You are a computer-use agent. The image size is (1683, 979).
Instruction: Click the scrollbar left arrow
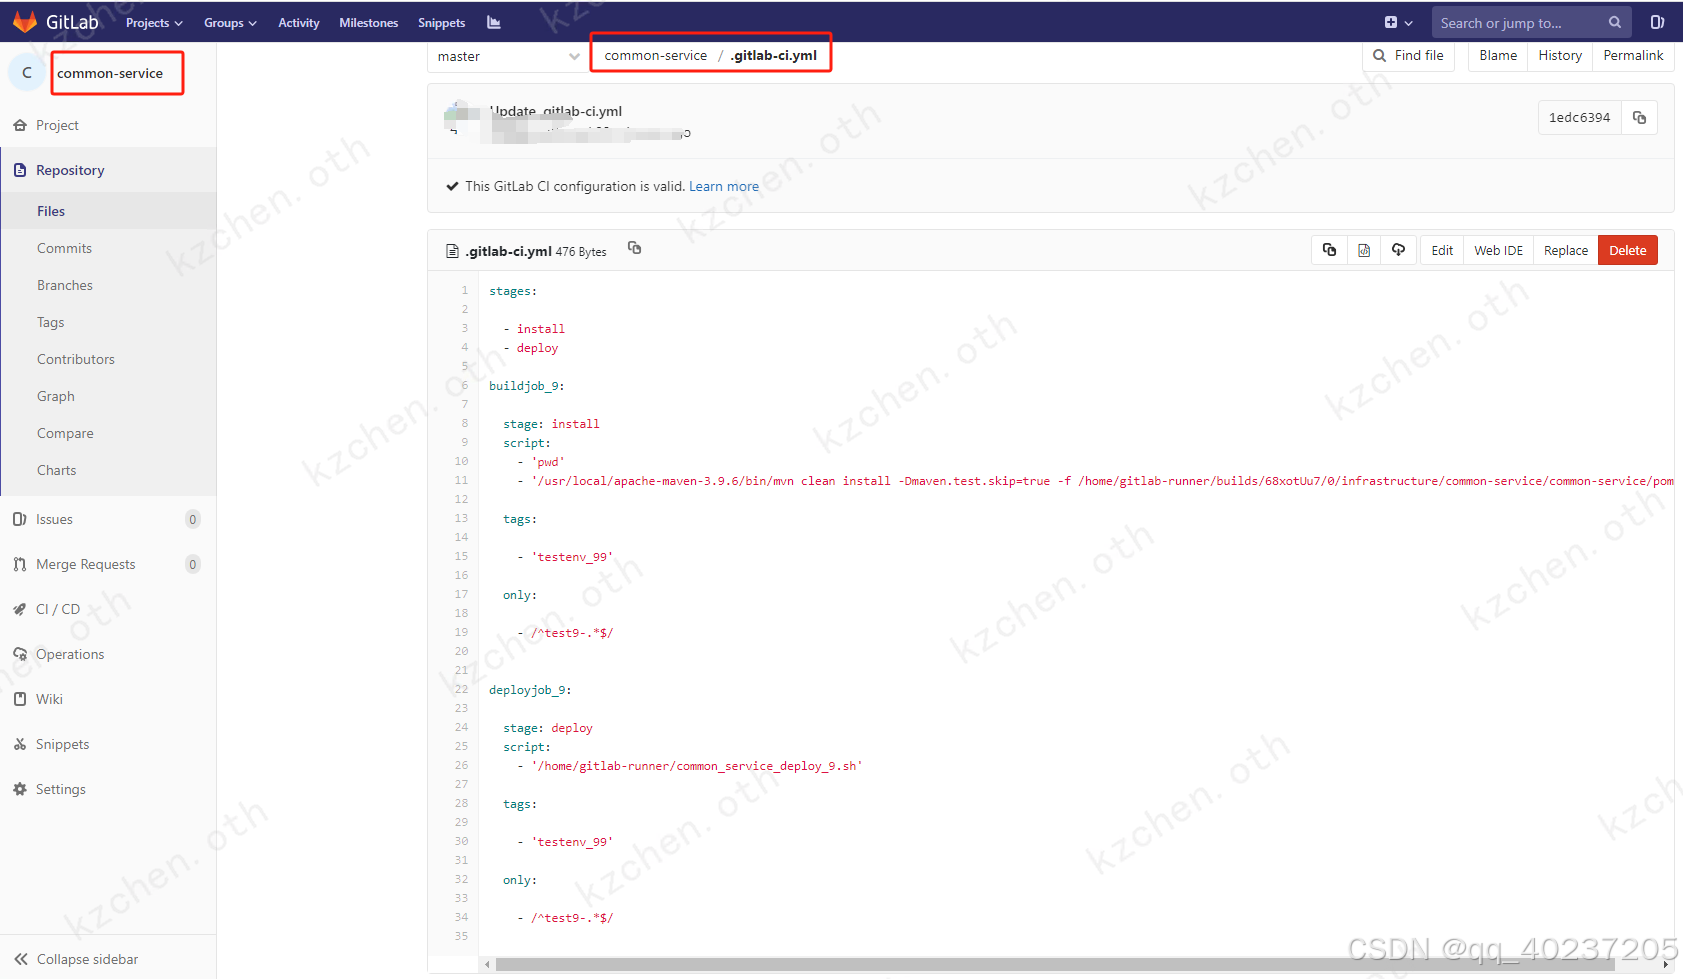(x=487, y=964)
